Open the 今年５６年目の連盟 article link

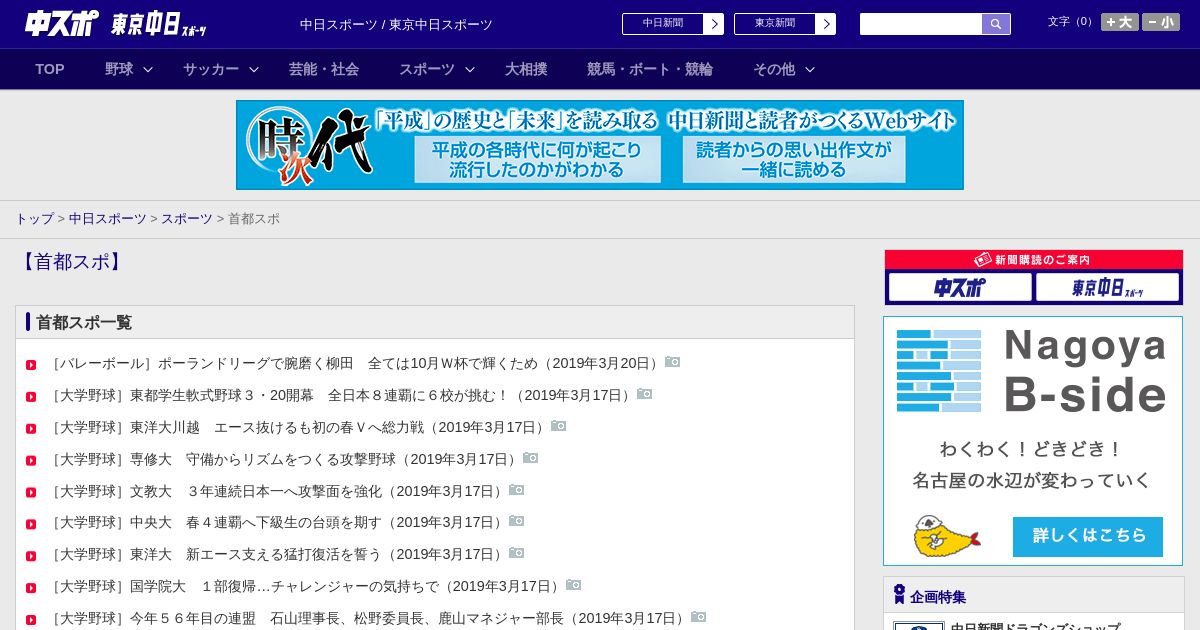pyautogui.click(x=369, y=618)
